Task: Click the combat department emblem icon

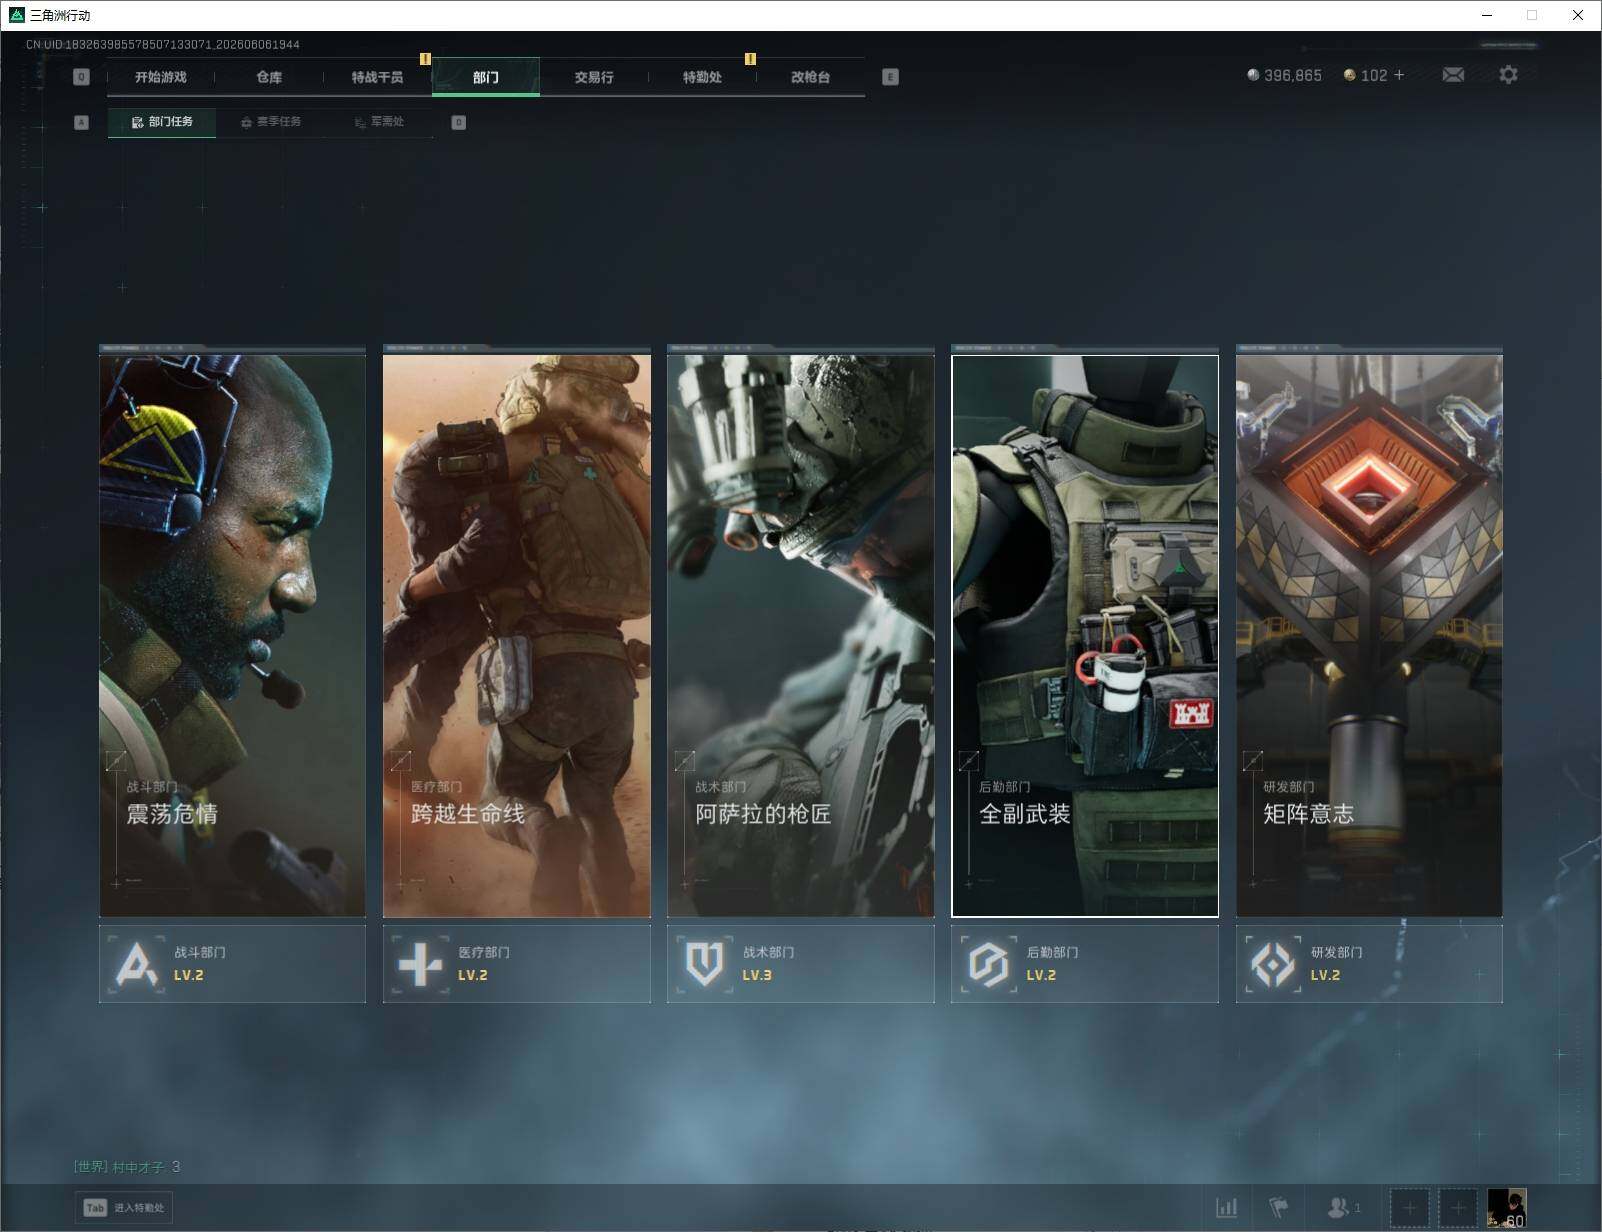Action: tap(136, 964)
